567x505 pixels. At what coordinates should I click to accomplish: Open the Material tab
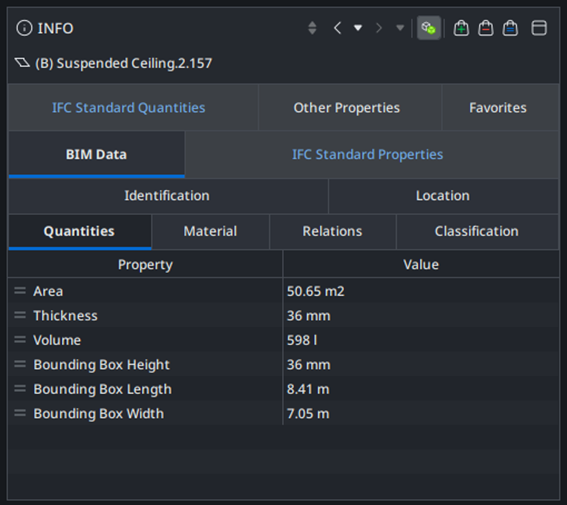[210, 231]
